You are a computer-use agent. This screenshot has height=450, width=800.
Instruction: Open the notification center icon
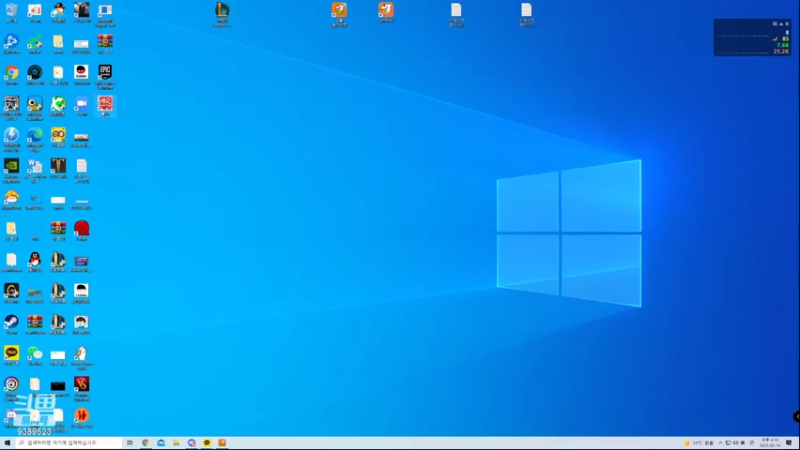pyautogui.click(x=789, y=443)
